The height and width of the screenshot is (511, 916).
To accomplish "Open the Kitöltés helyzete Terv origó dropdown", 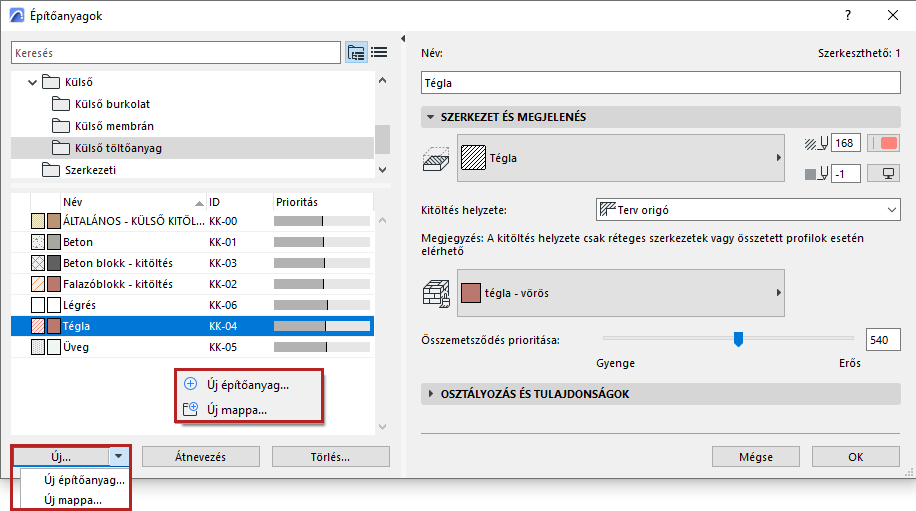I will [x=748, y=210].
